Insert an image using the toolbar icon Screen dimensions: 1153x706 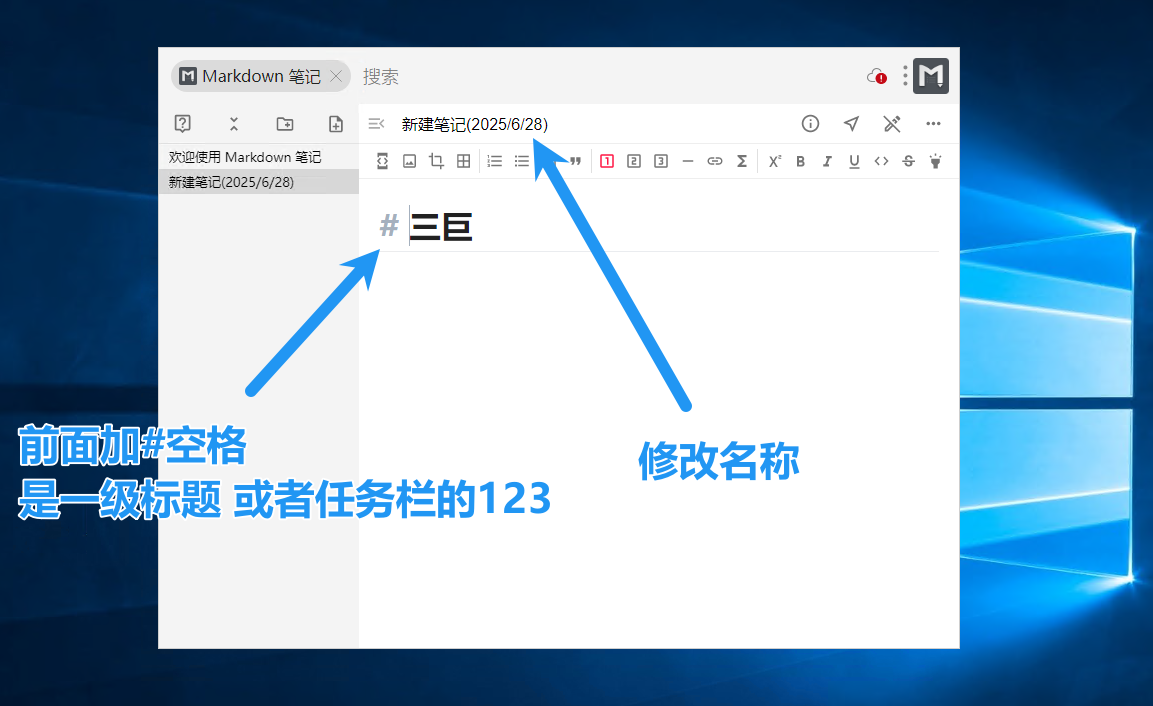coord(409,161)
